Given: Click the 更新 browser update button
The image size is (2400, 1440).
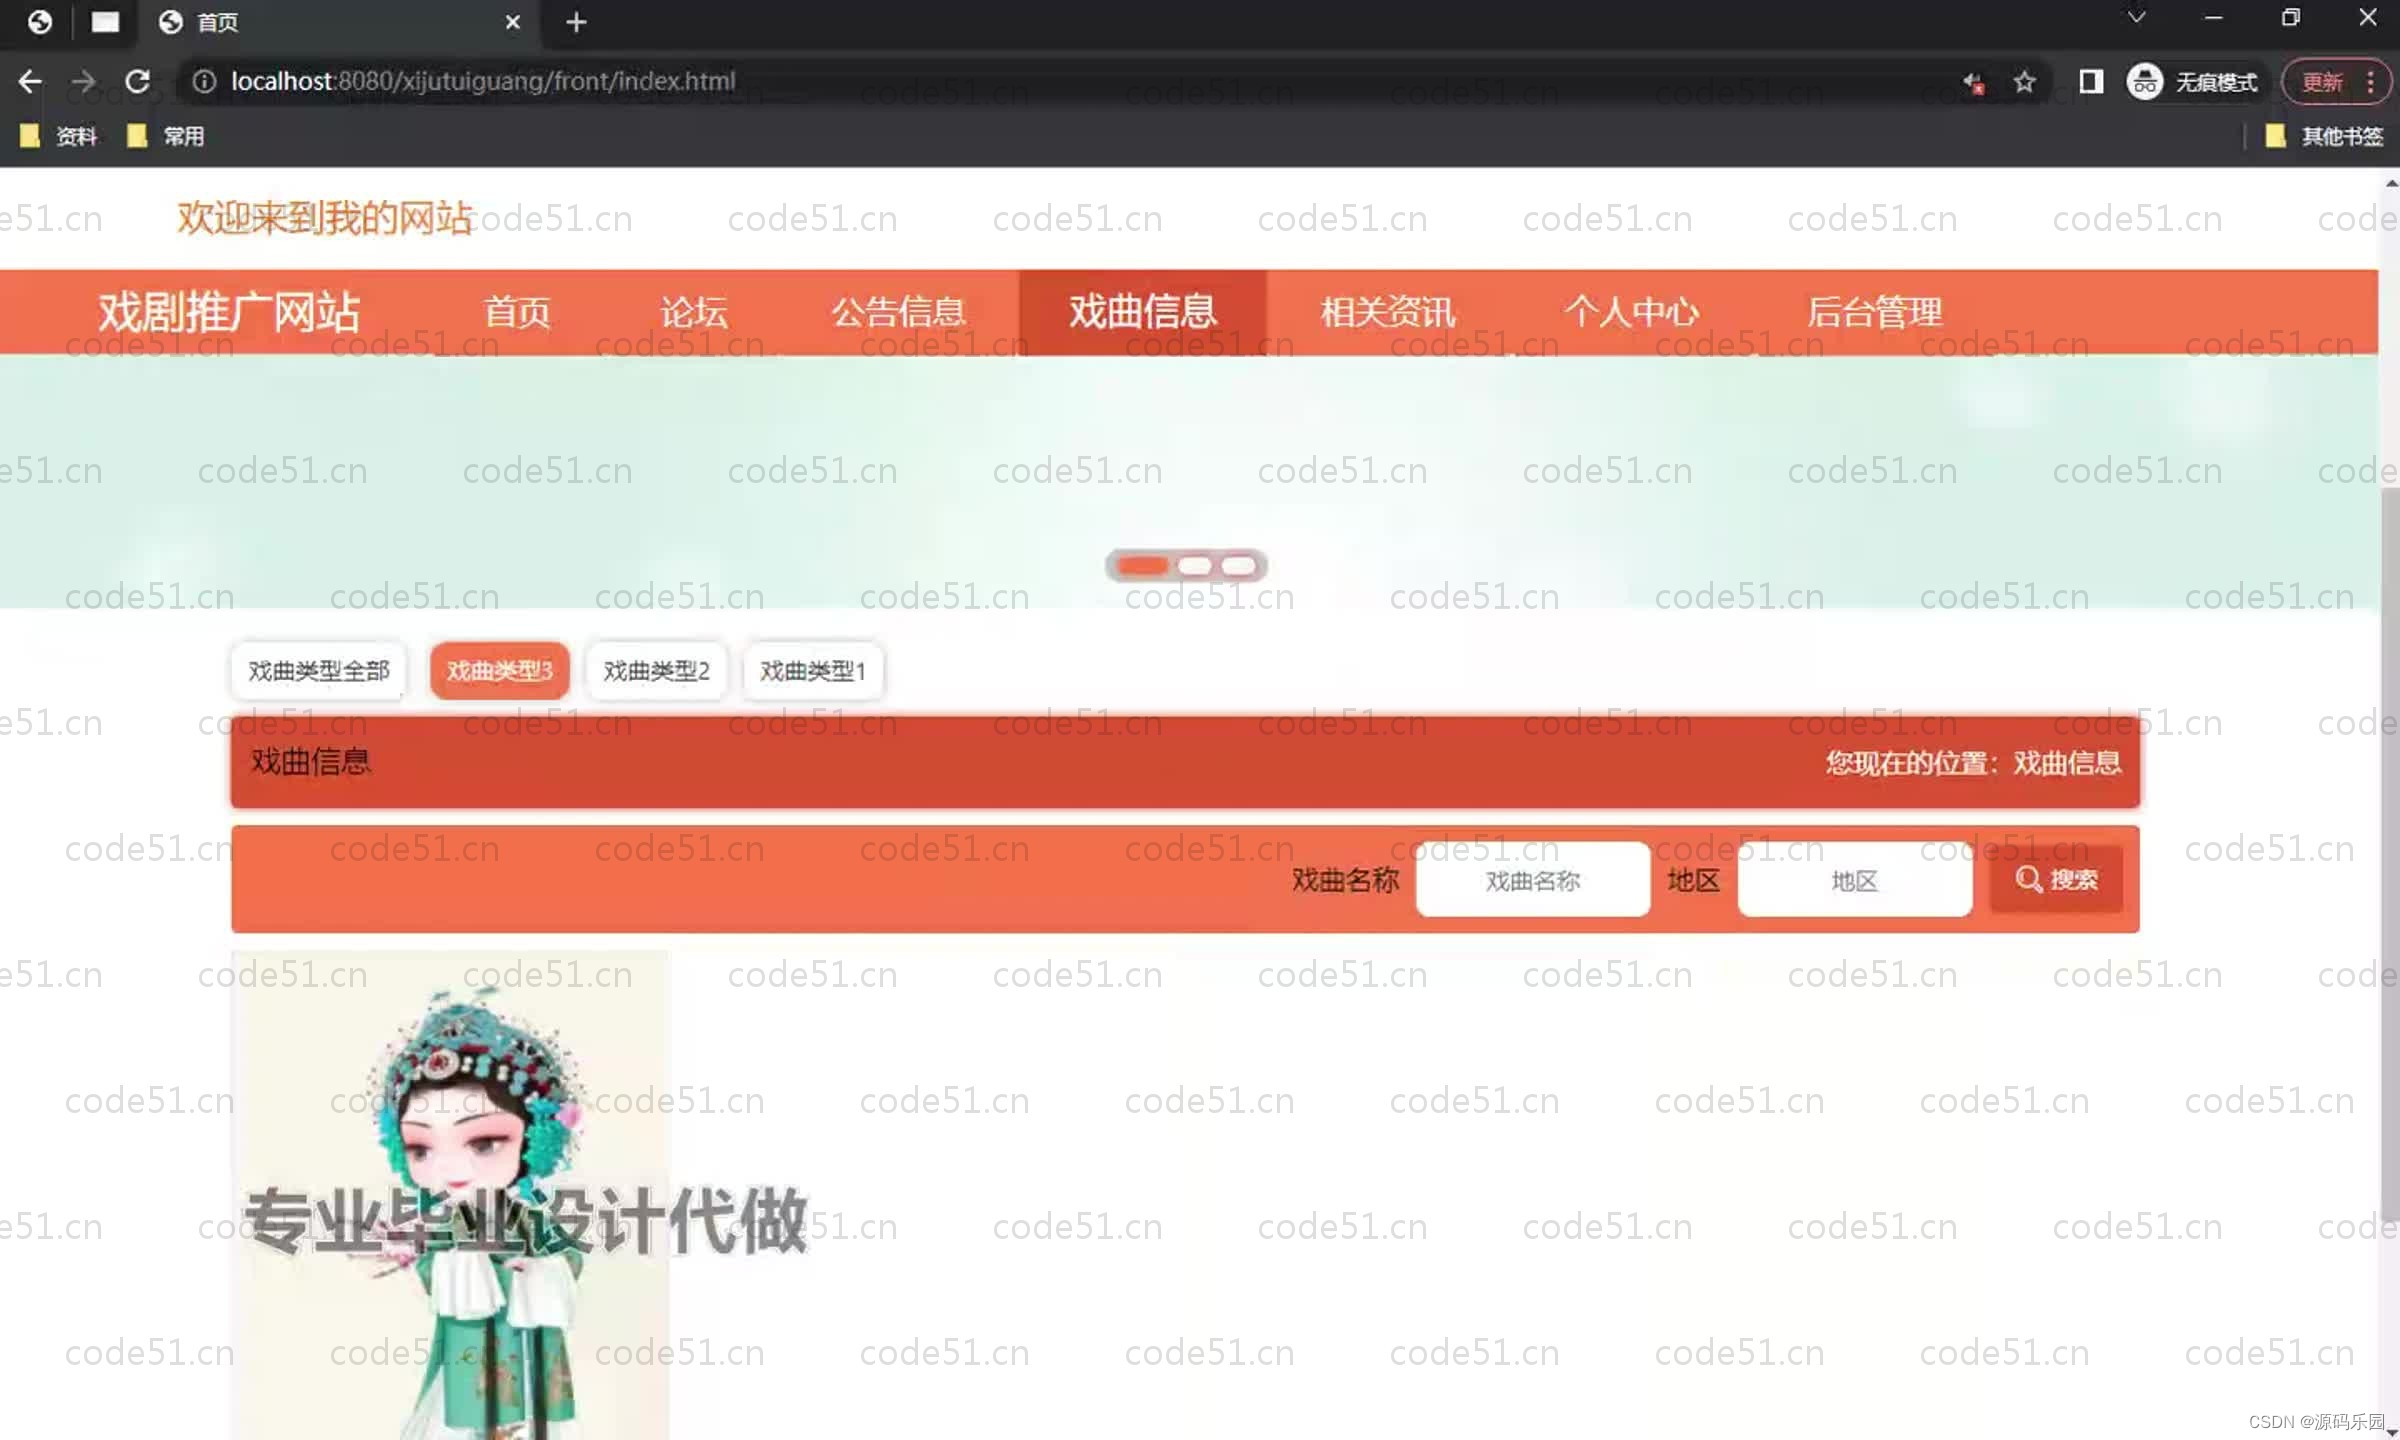Looking at the screenshot, I should [2323, 81].
